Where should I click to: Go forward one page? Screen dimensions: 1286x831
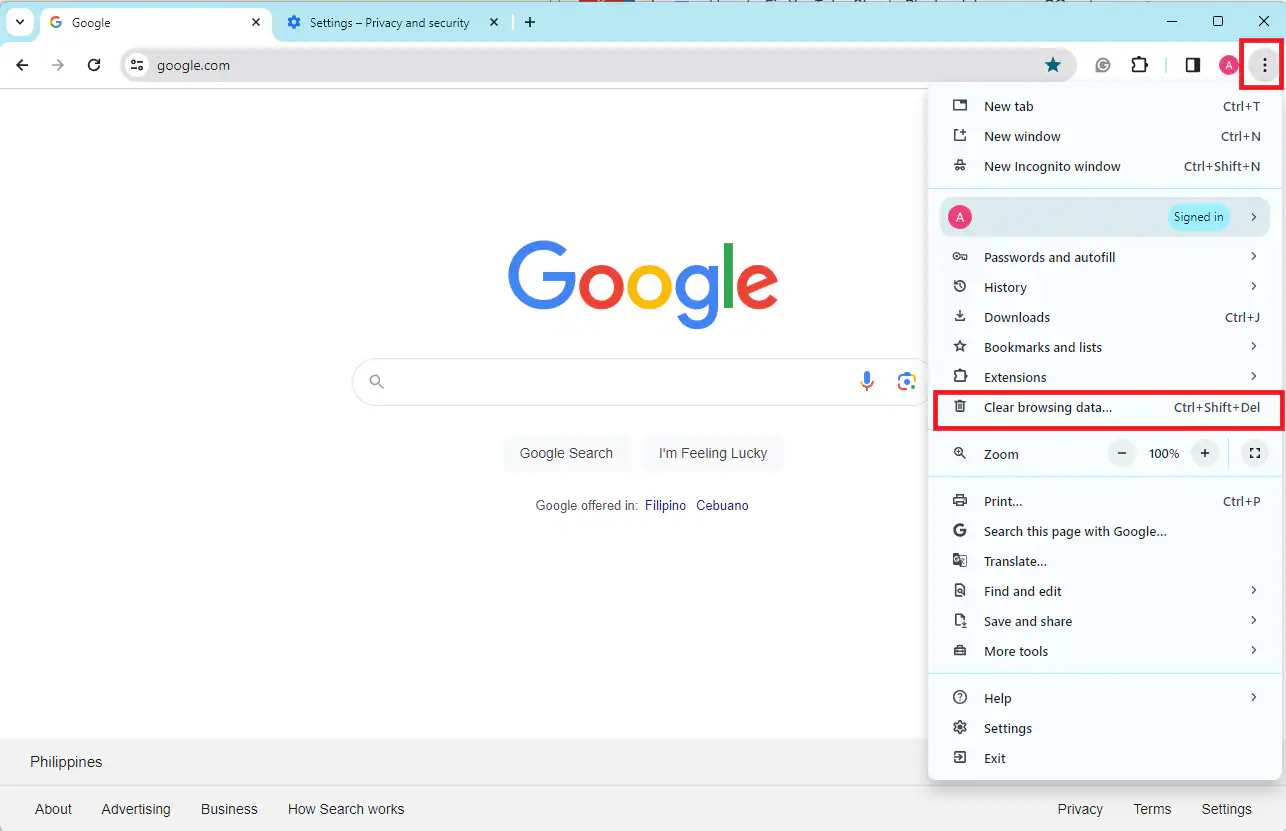[58, 65]
